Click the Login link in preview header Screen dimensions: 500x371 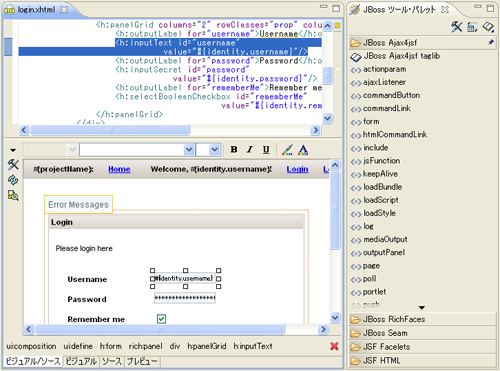tap(297, 169)
